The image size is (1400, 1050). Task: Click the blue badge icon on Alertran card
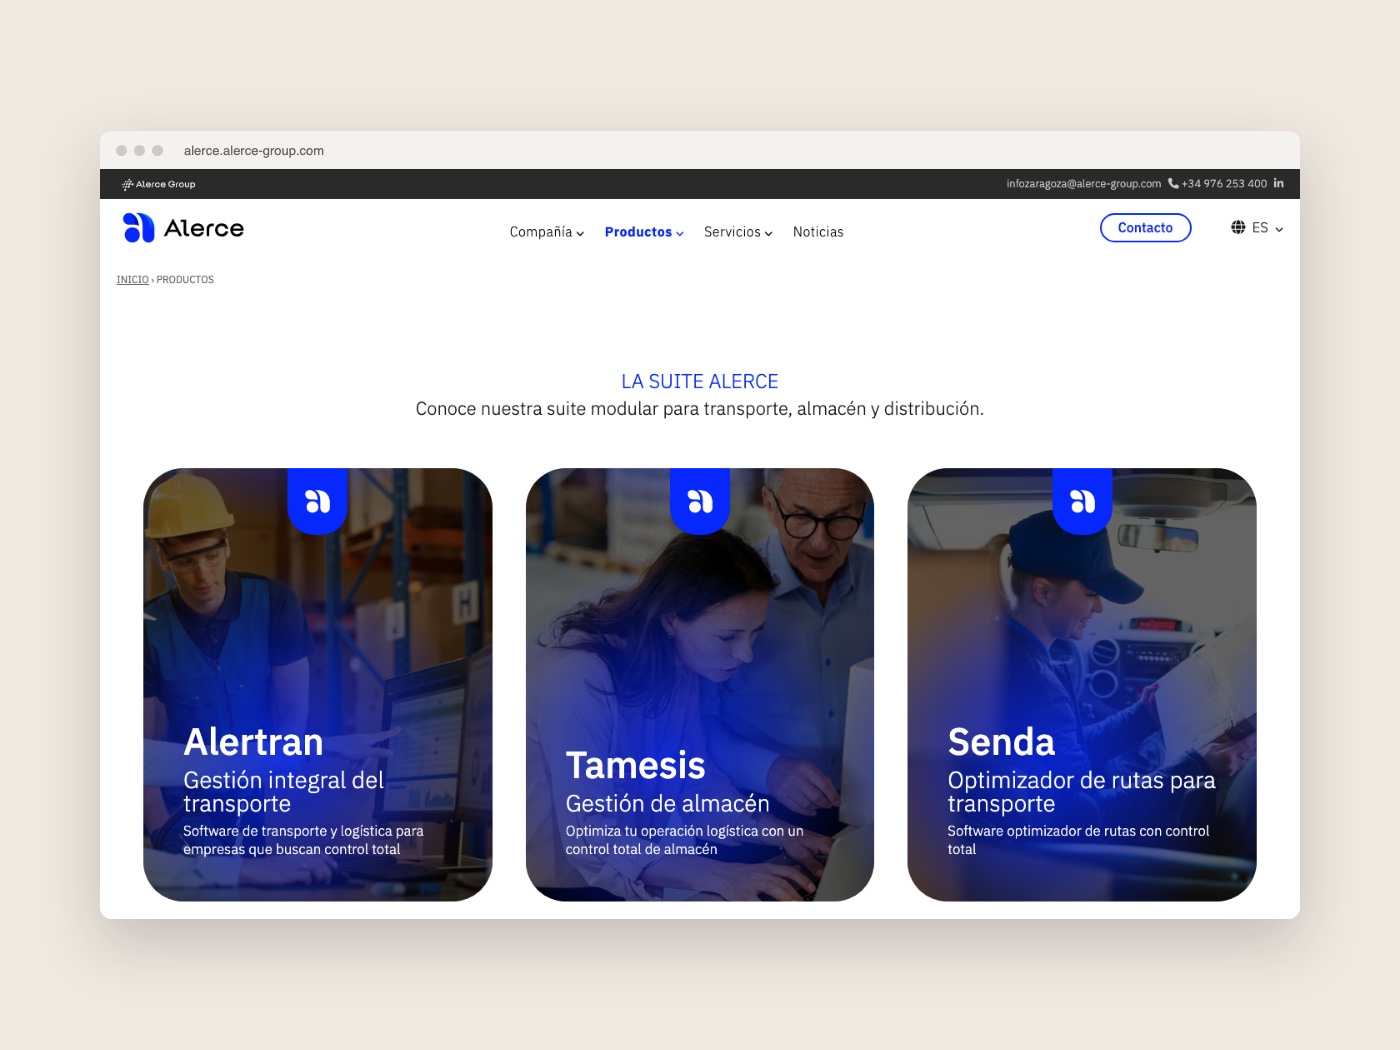click(x=317, y=501)
